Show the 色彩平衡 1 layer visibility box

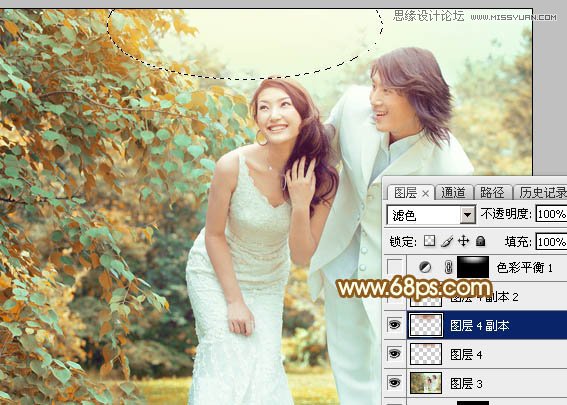pyautogui.click(x=395, y=268)
